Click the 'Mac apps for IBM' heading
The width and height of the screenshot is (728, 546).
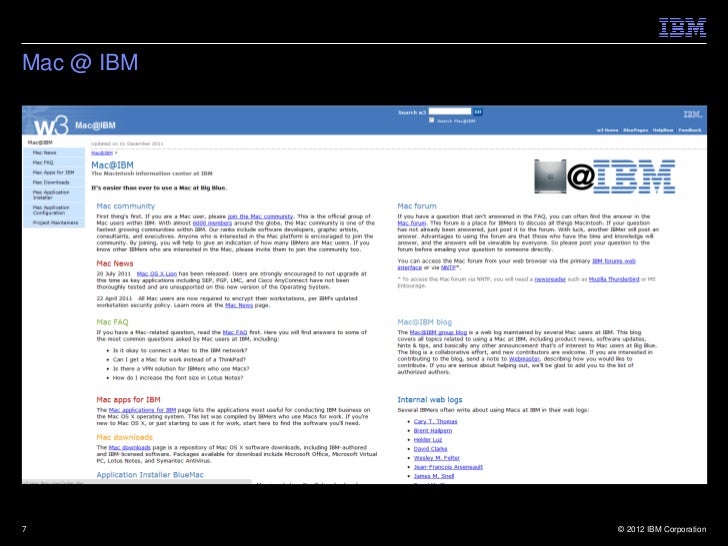pos(128,400)
